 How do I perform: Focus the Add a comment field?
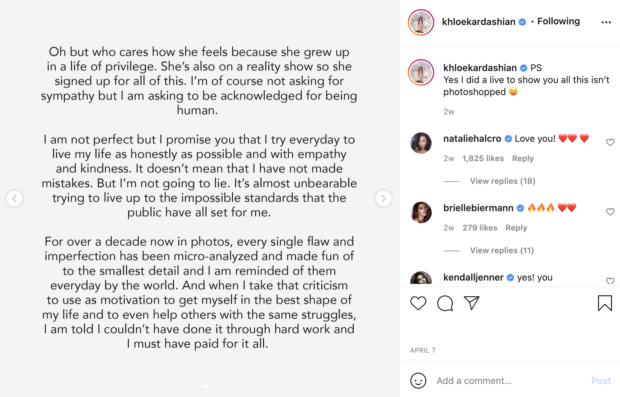click(x=510, y=381)
